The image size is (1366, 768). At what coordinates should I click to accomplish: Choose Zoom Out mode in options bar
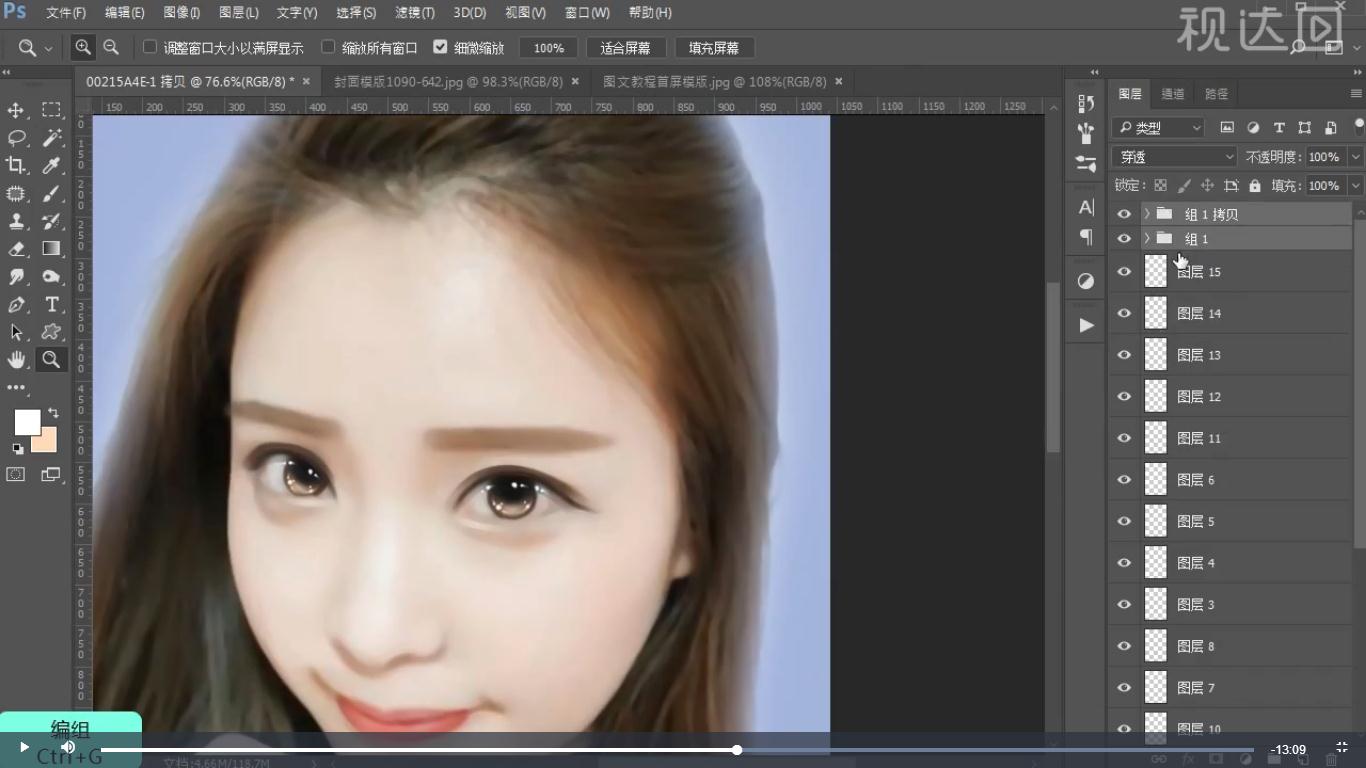(111, 47)
